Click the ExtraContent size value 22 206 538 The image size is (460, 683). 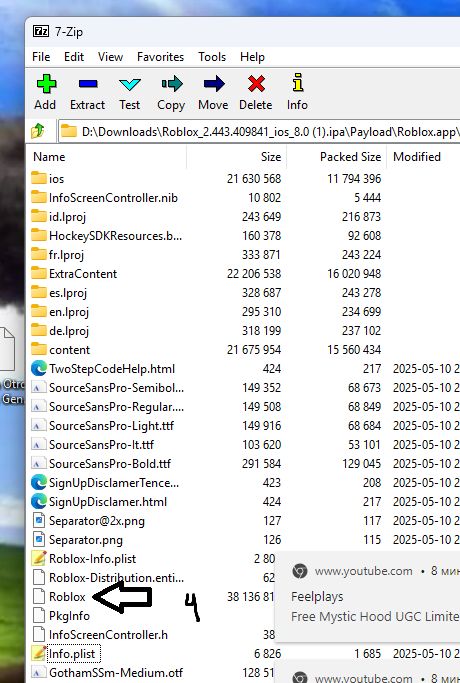254,274
